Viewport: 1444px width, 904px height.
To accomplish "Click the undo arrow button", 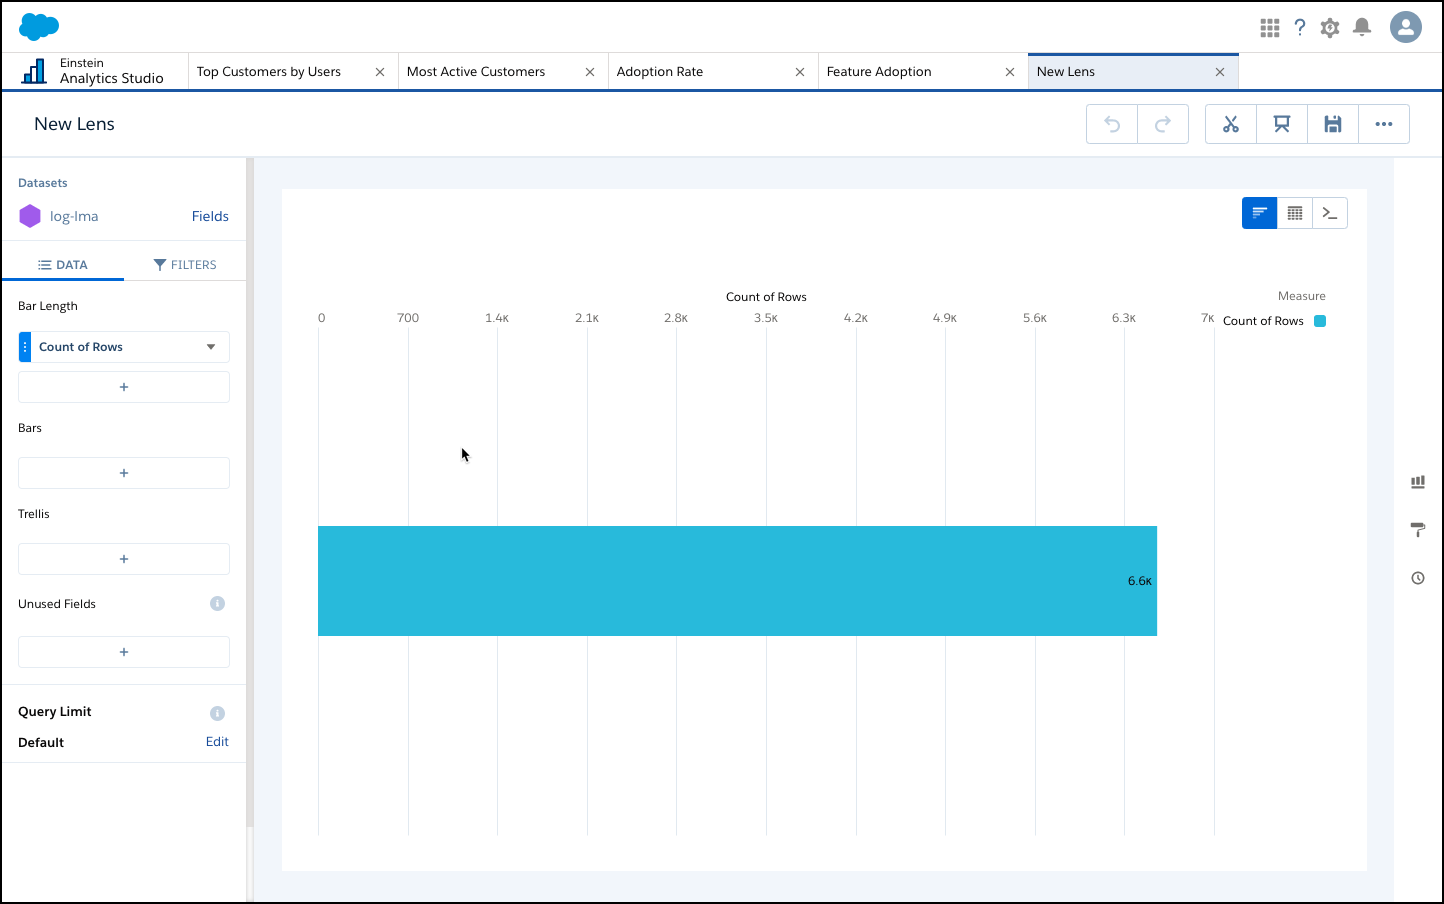I will [1112, 124].
